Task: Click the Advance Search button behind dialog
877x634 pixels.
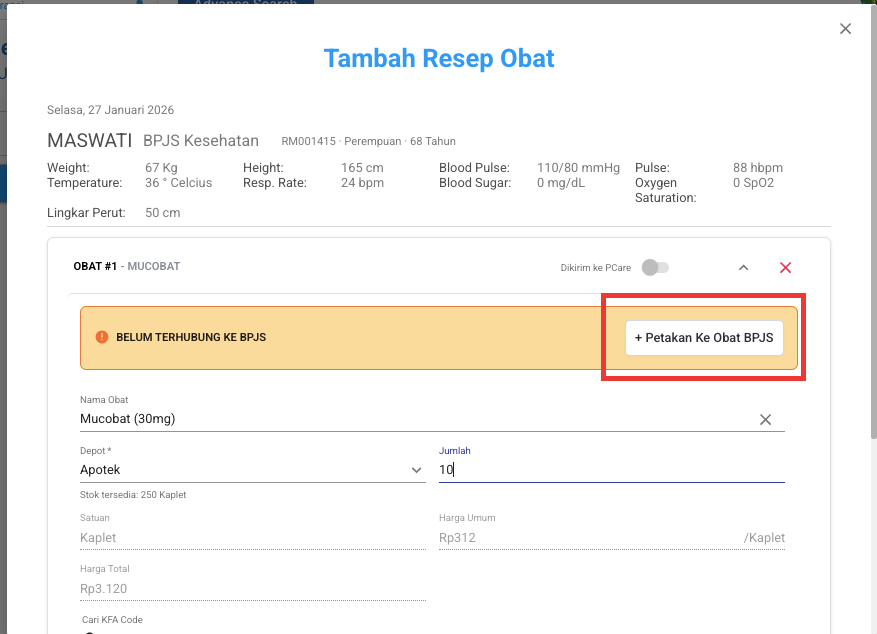Action: tap(246, 3)
